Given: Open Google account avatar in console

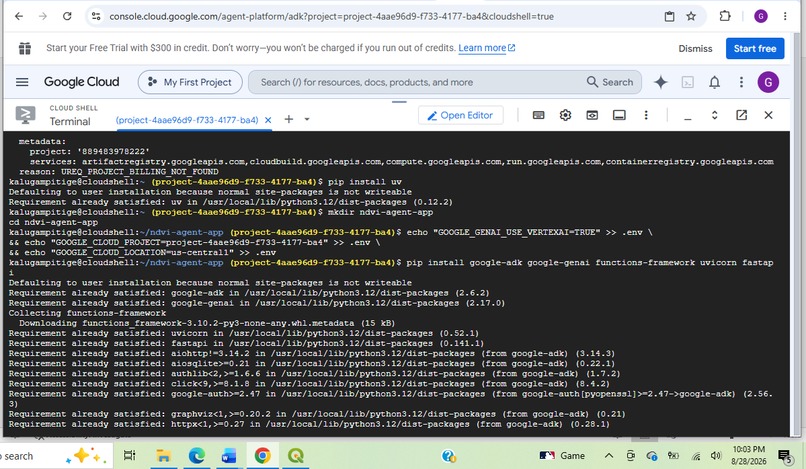Looking at the screenshot, I should 768,82.
